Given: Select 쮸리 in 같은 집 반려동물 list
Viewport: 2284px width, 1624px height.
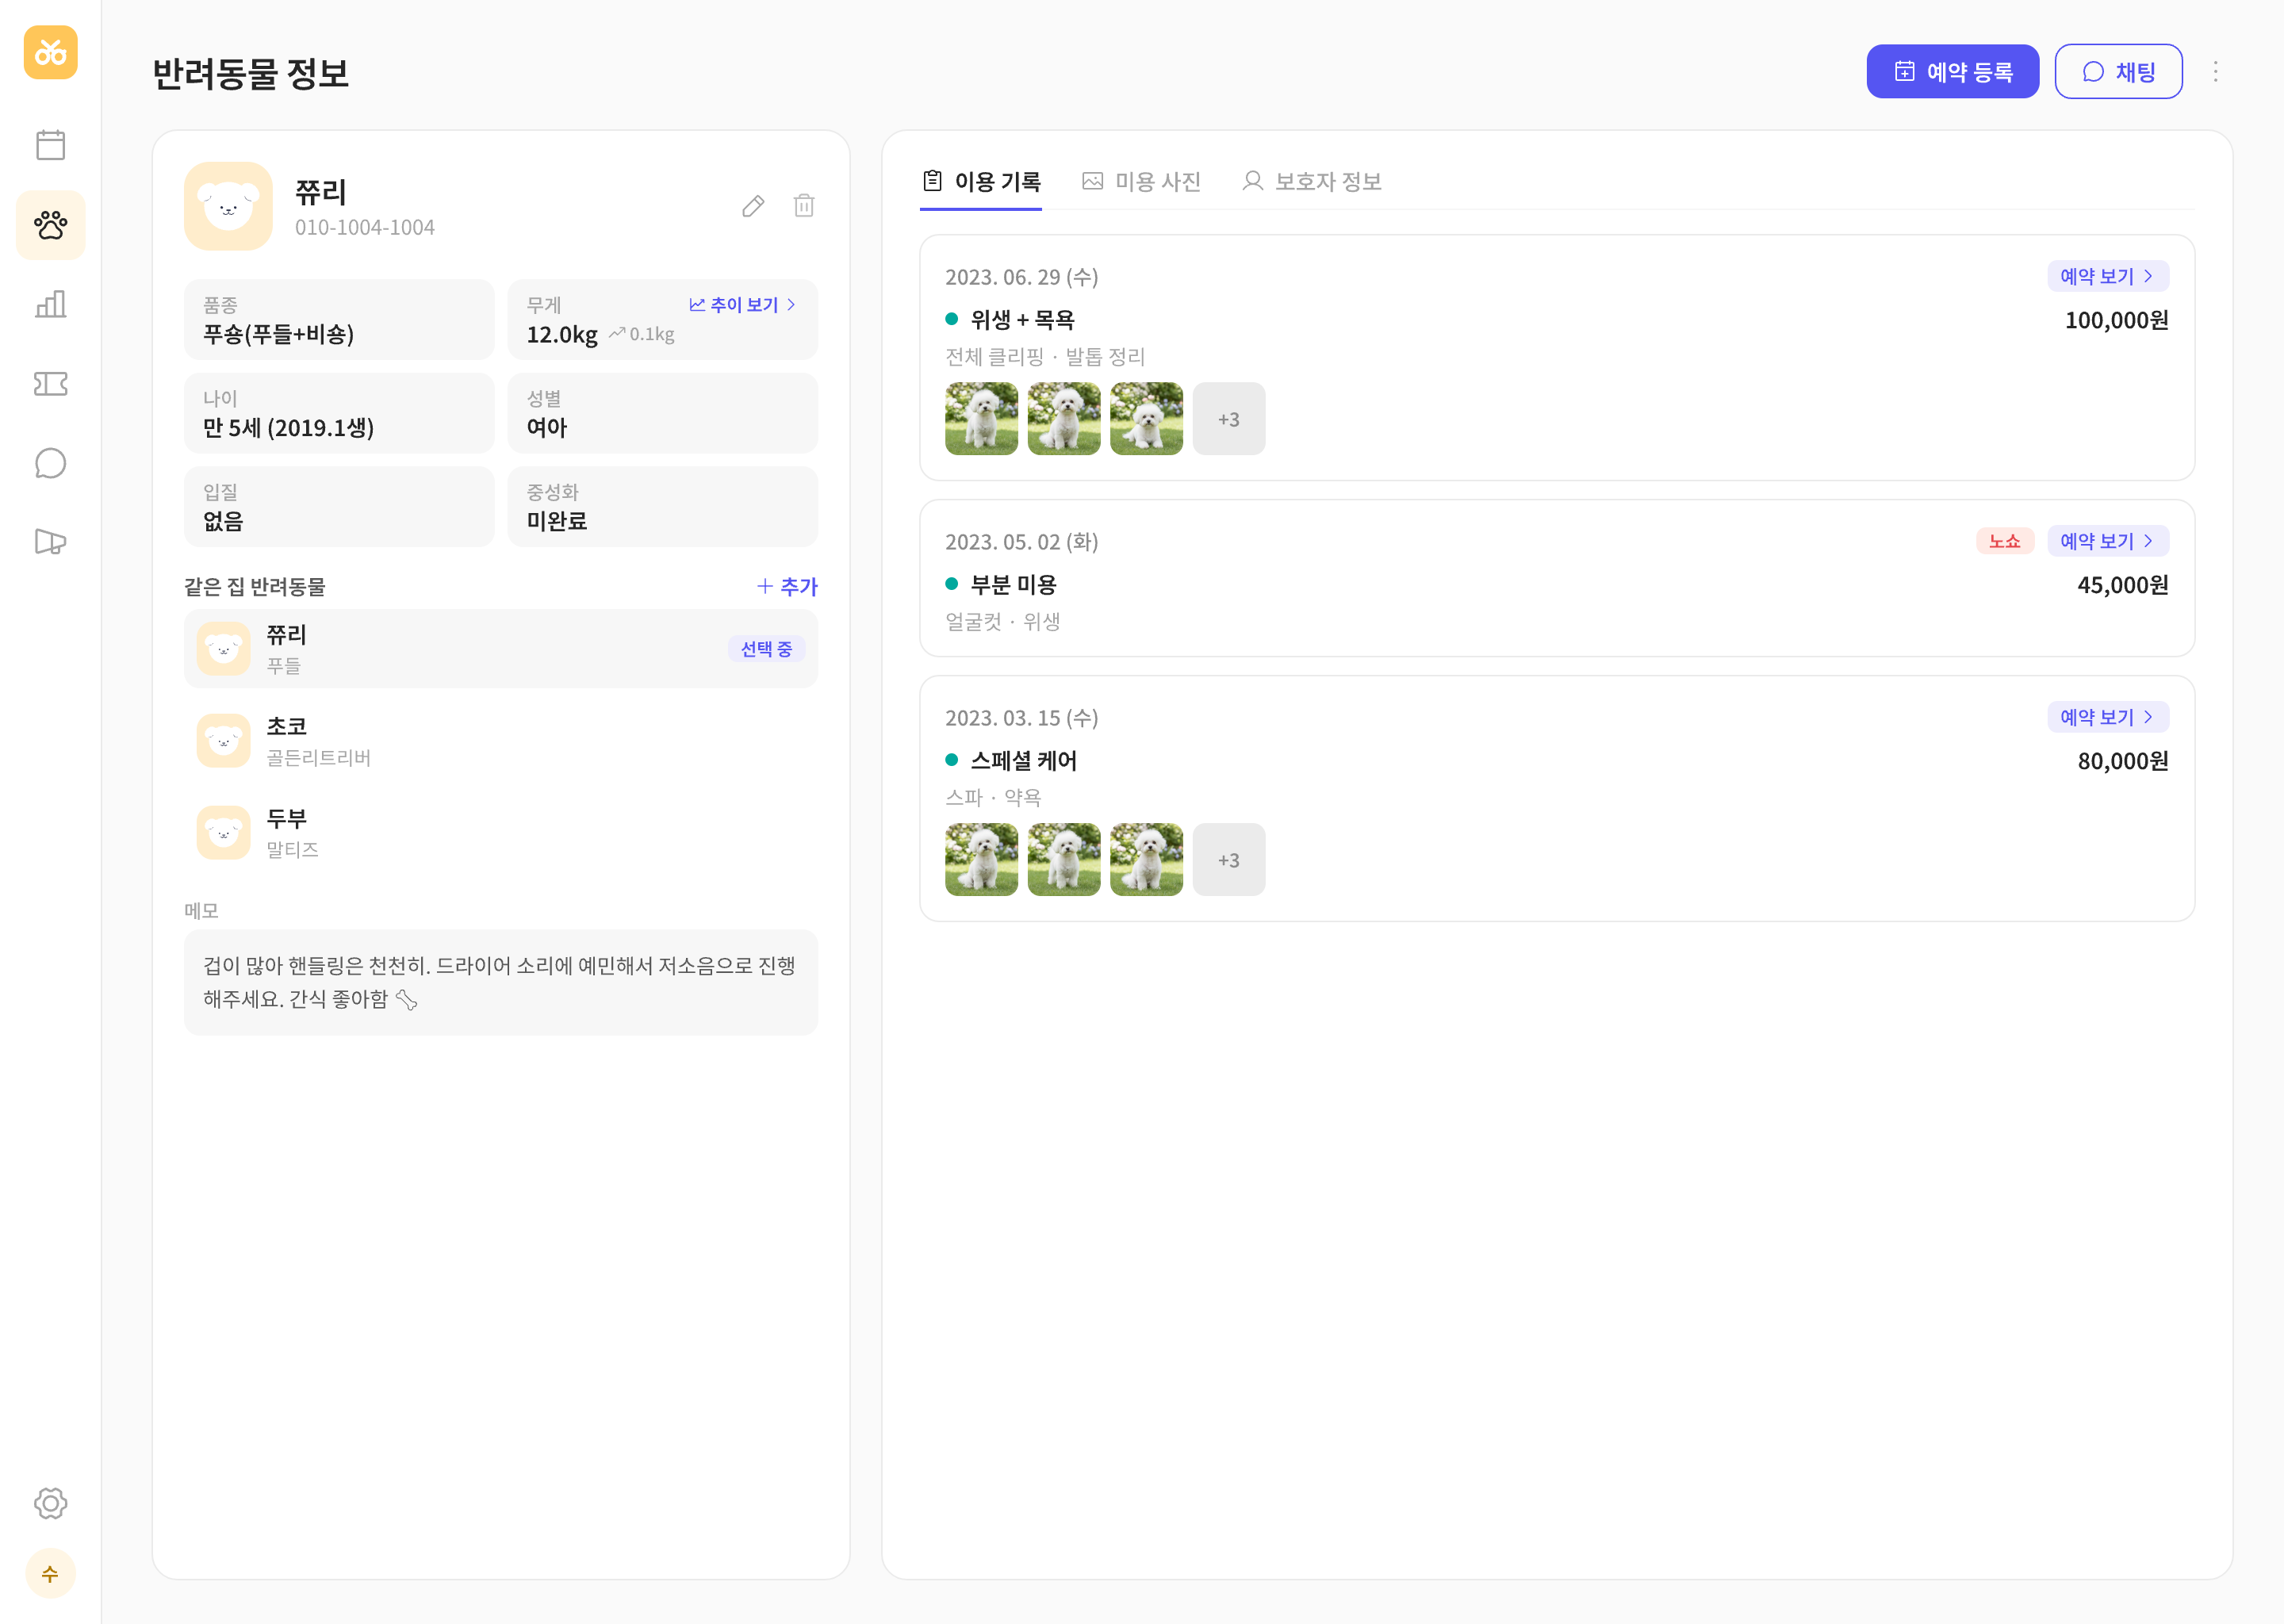Looking at the screenshot, I should [x=501, y=649].
